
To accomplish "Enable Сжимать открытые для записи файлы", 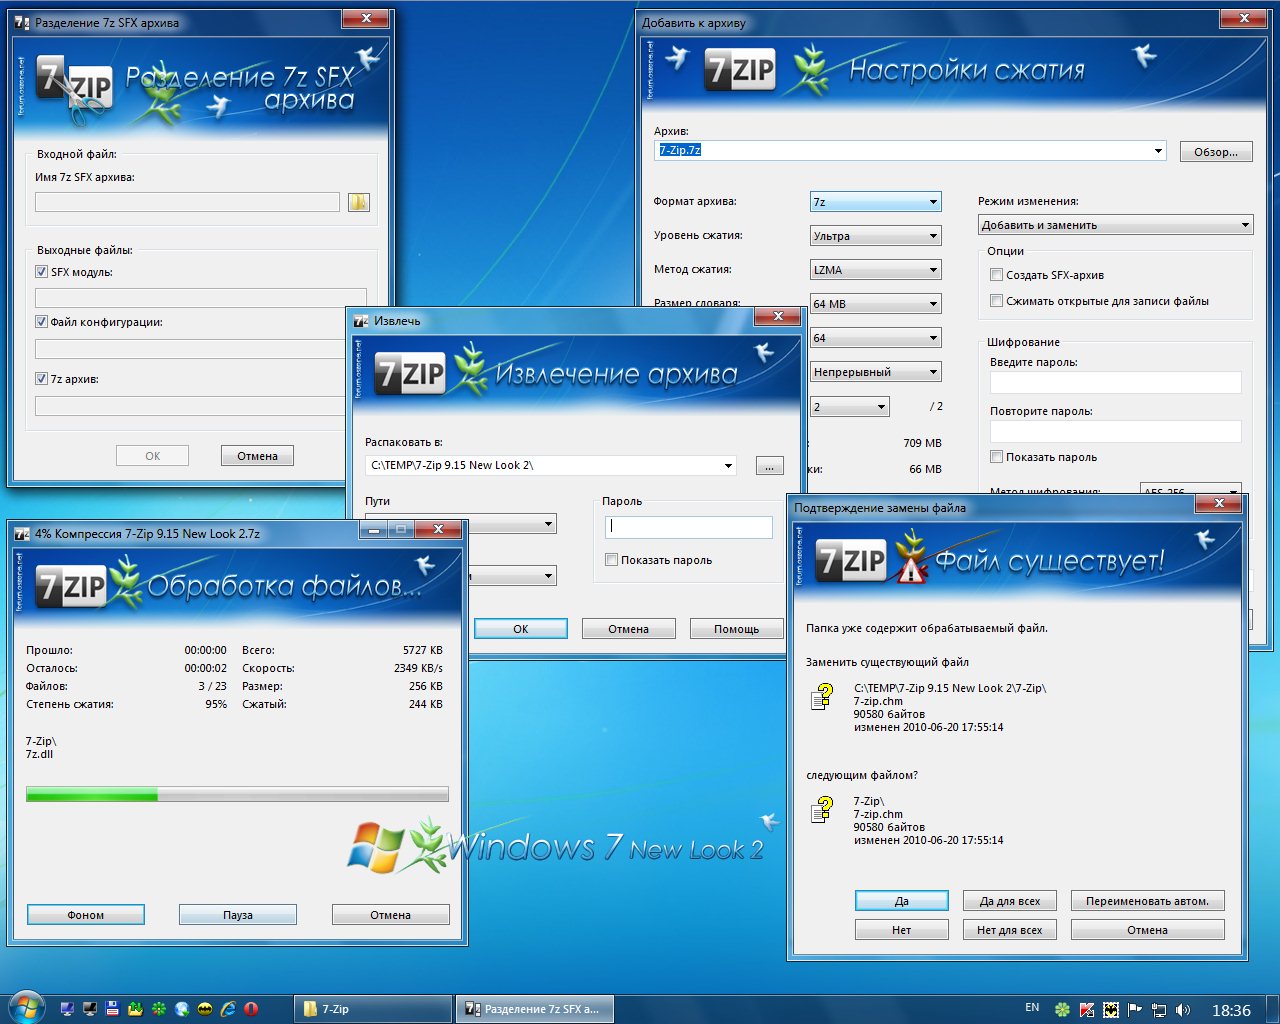I will coord(996,301).
